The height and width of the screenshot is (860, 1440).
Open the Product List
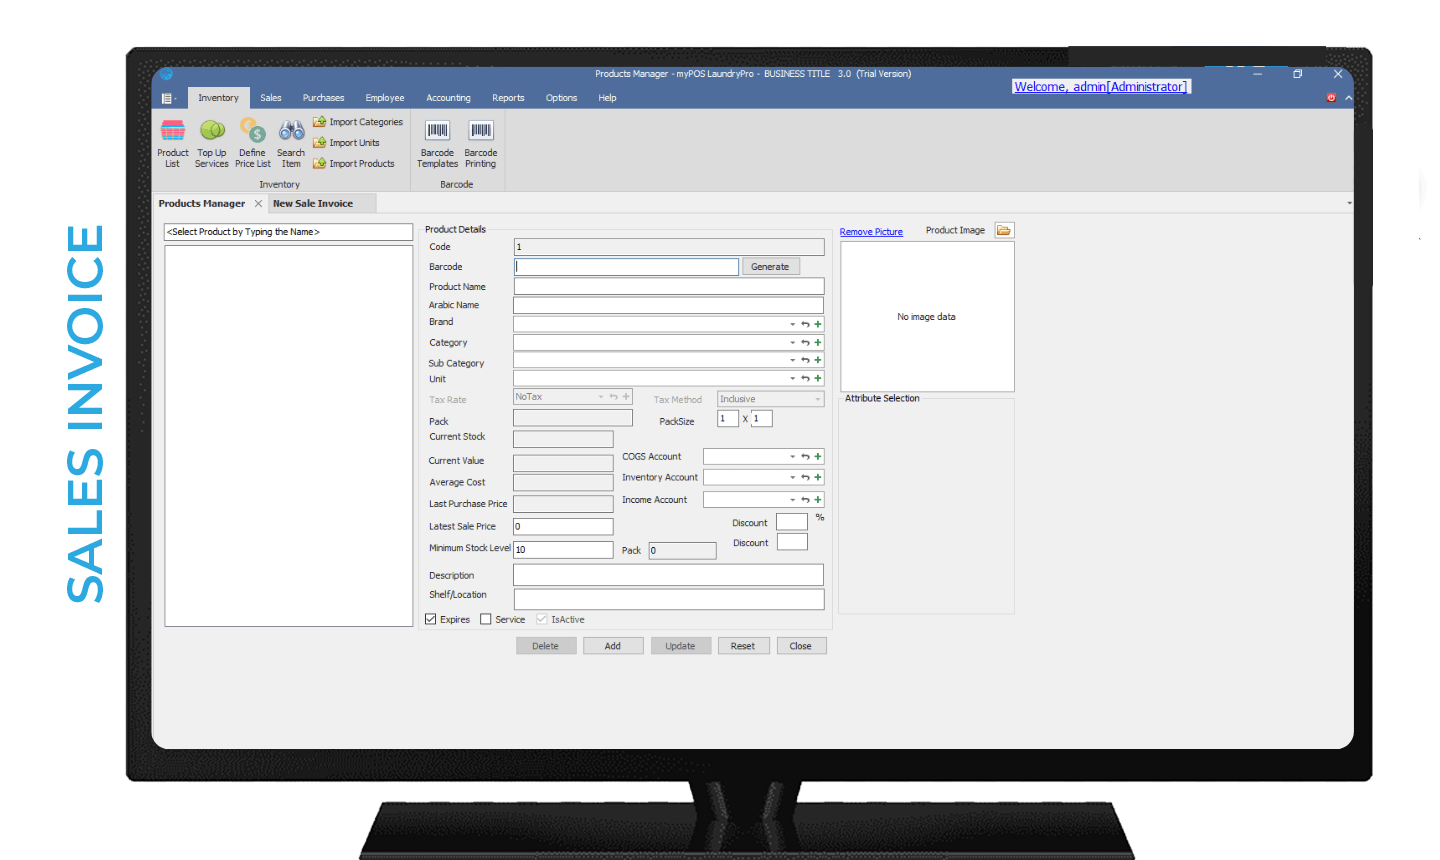point(172,141)
